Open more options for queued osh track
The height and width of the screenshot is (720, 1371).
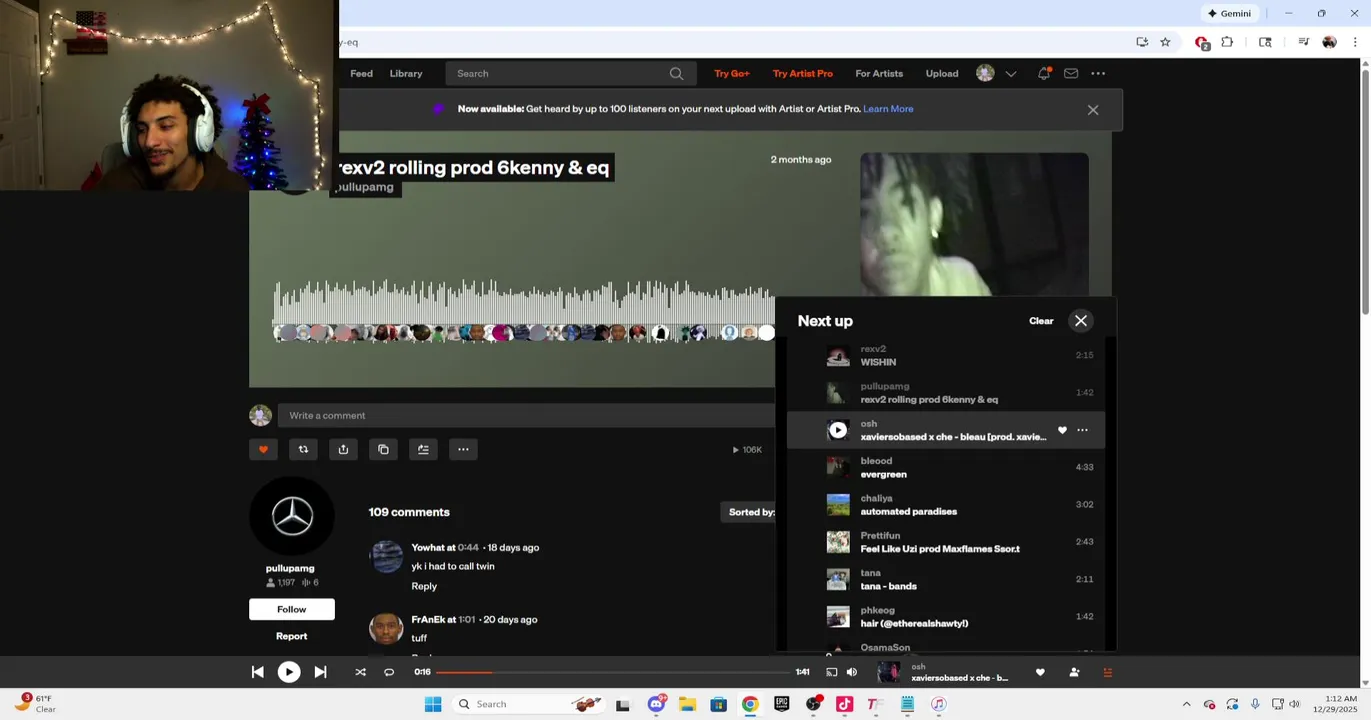pyautogui.click(x=1082, y=430)
